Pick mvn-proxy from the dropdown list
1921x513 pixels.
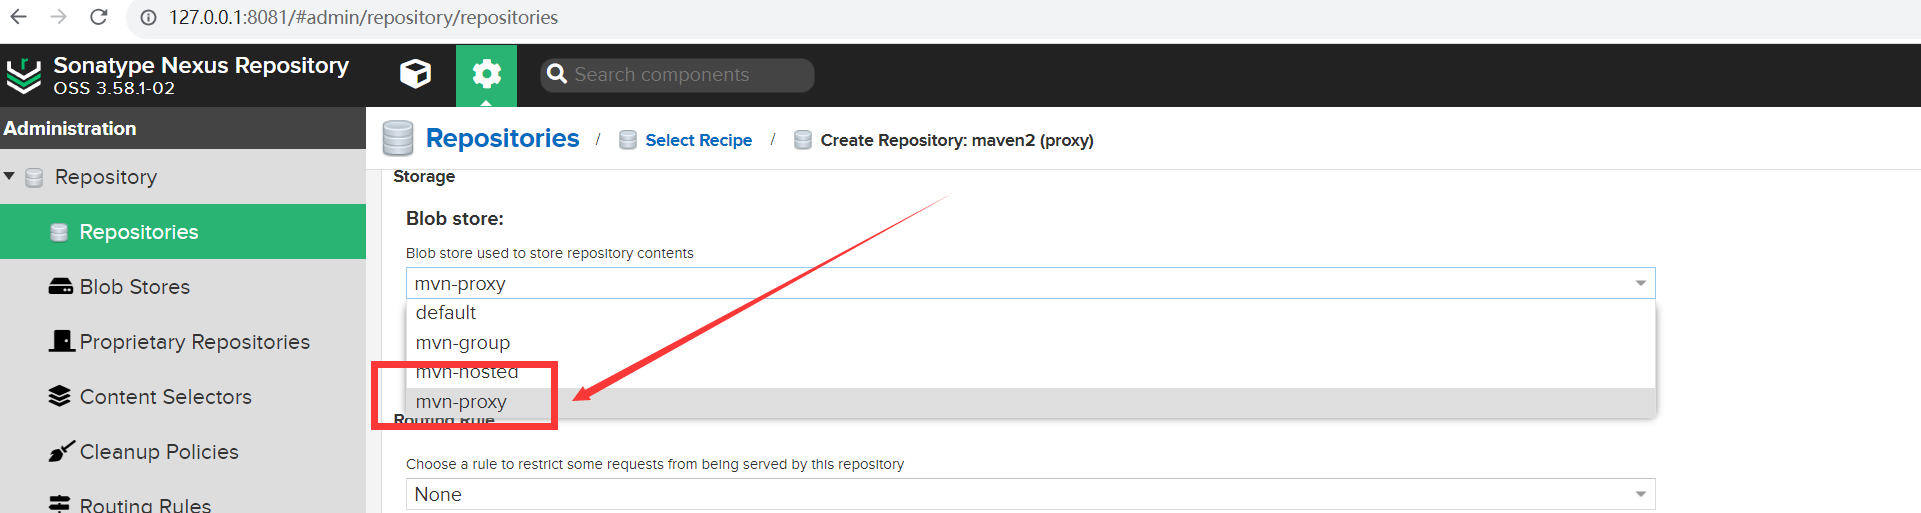[x=461, y=402]
